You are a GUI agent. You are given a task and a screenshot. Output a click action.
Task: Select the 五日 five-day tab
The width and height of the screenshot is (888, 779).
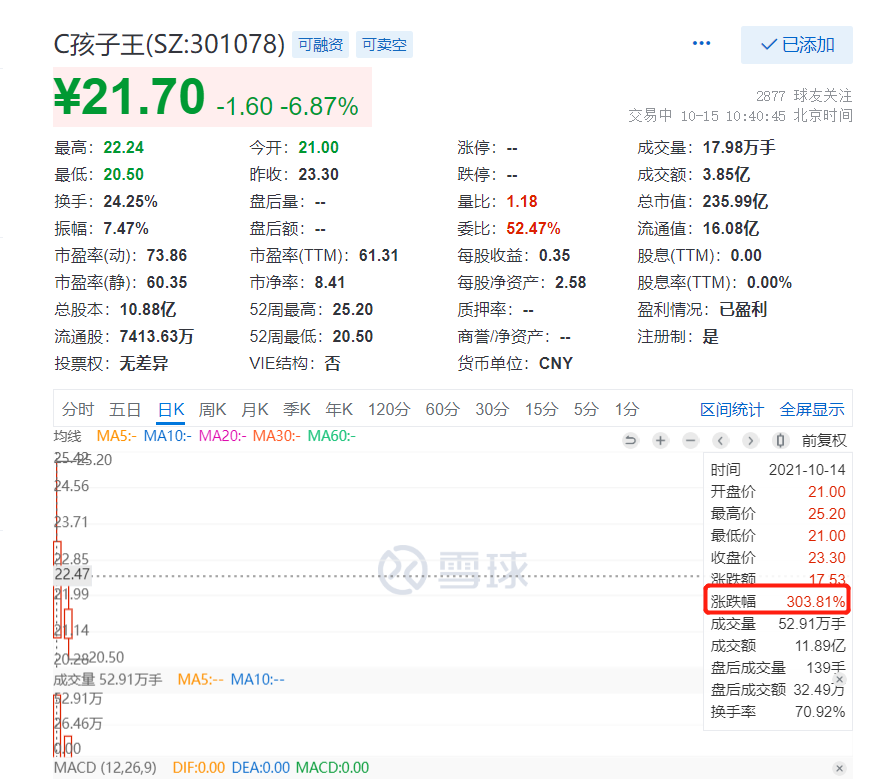[125, 409]
